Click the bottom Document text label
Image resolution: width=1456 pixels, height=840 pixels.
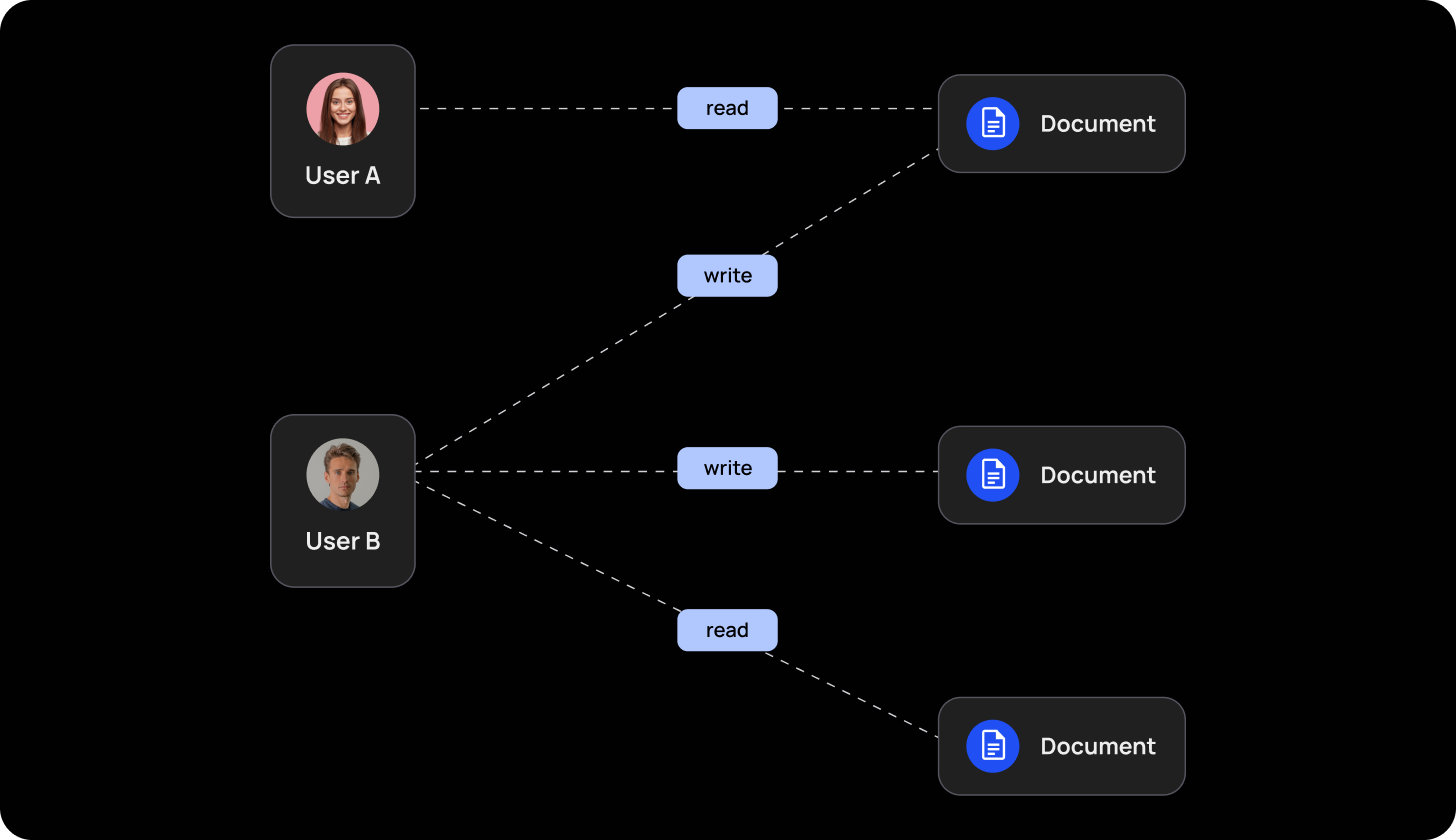1098,746
